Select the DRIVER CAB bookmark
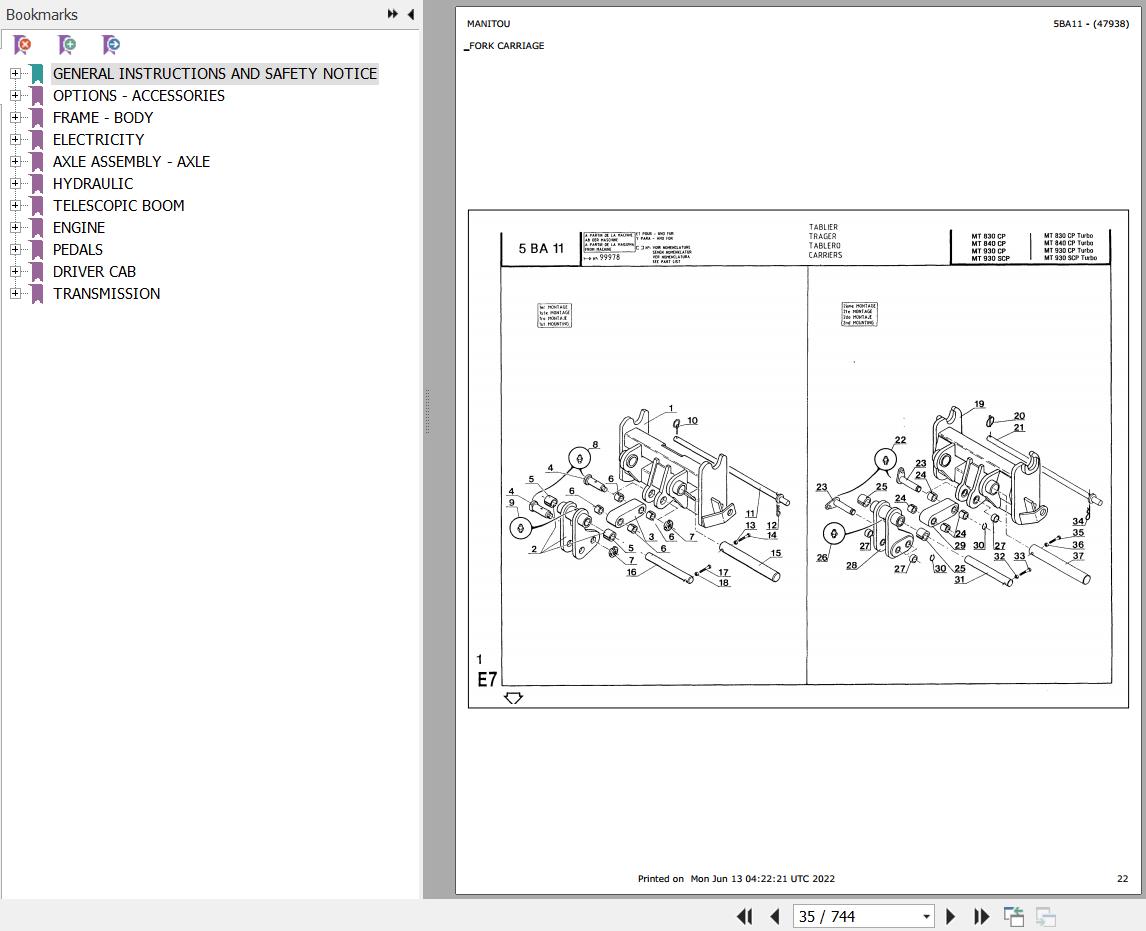This screenshot has width=1146, height=931. click(94, 272)
